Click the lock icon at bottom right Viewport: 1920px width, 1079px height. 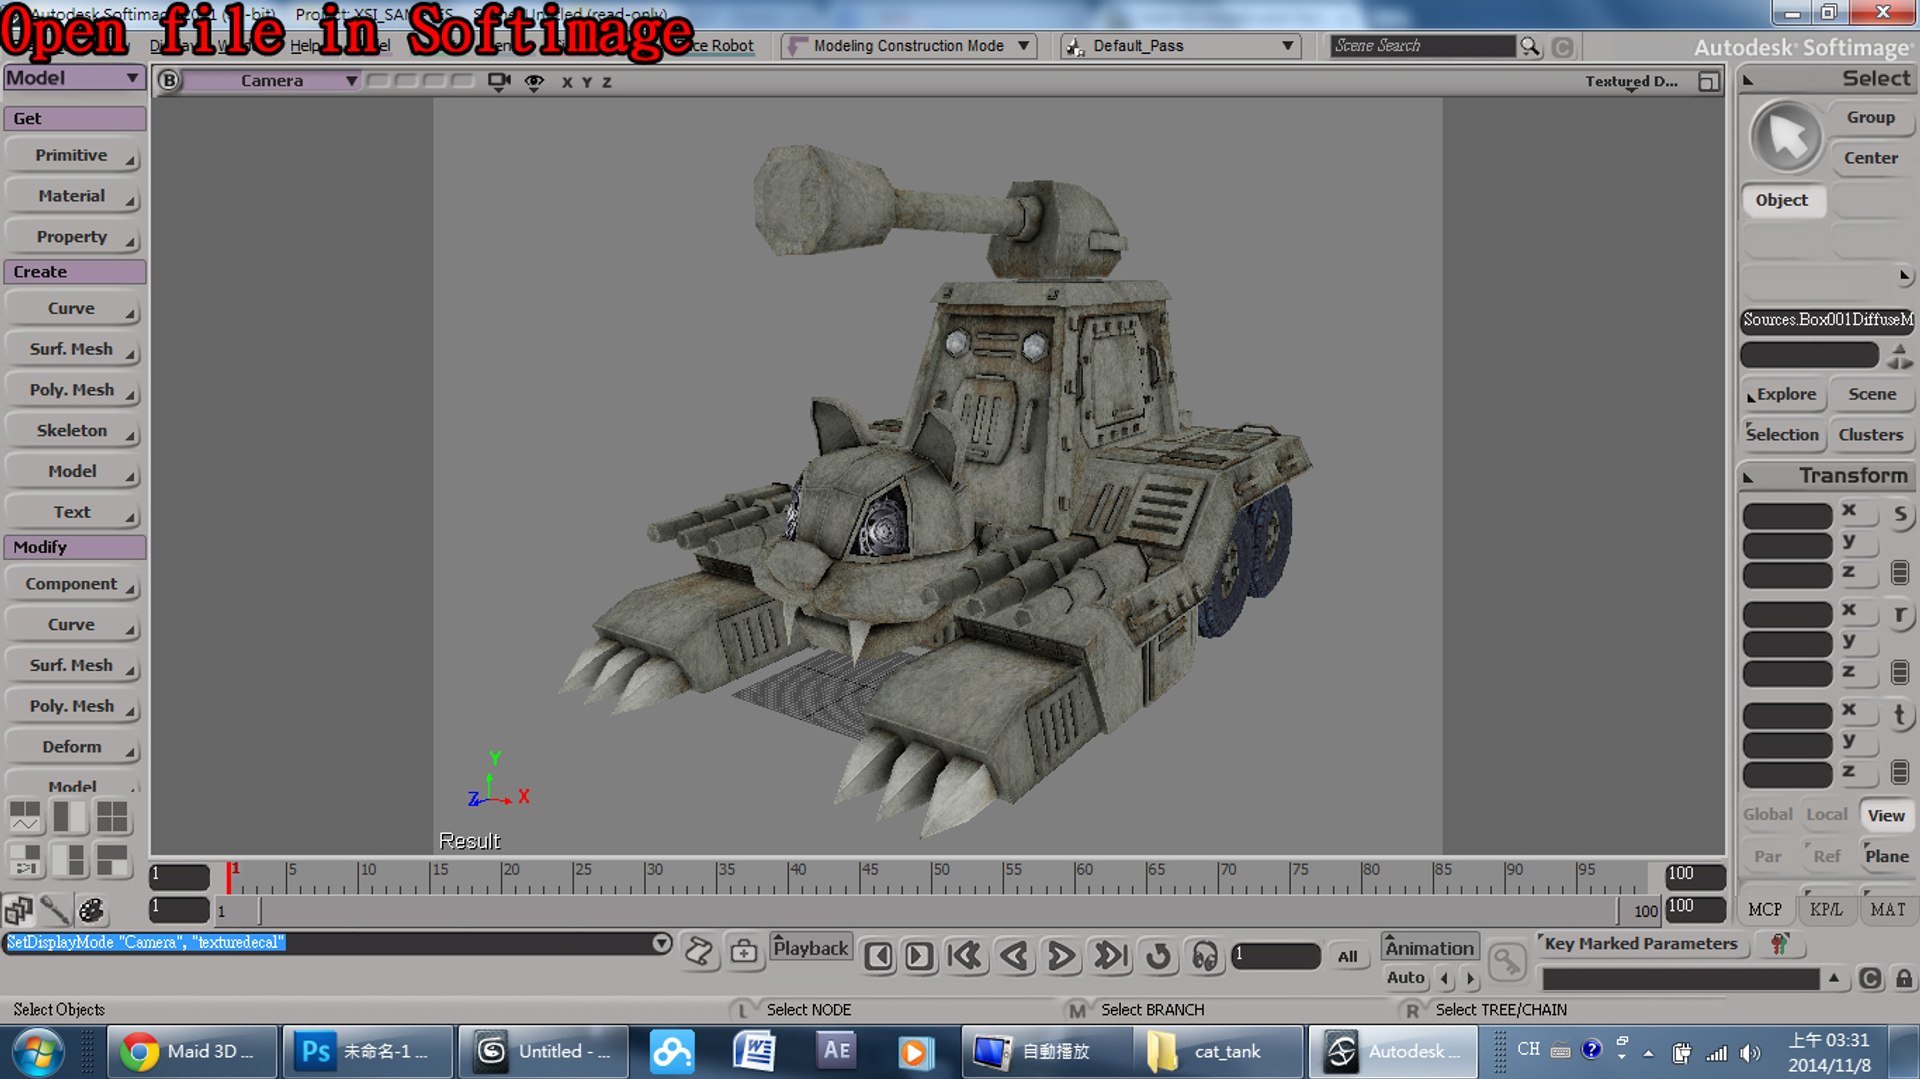click(x=1904, y=979)
